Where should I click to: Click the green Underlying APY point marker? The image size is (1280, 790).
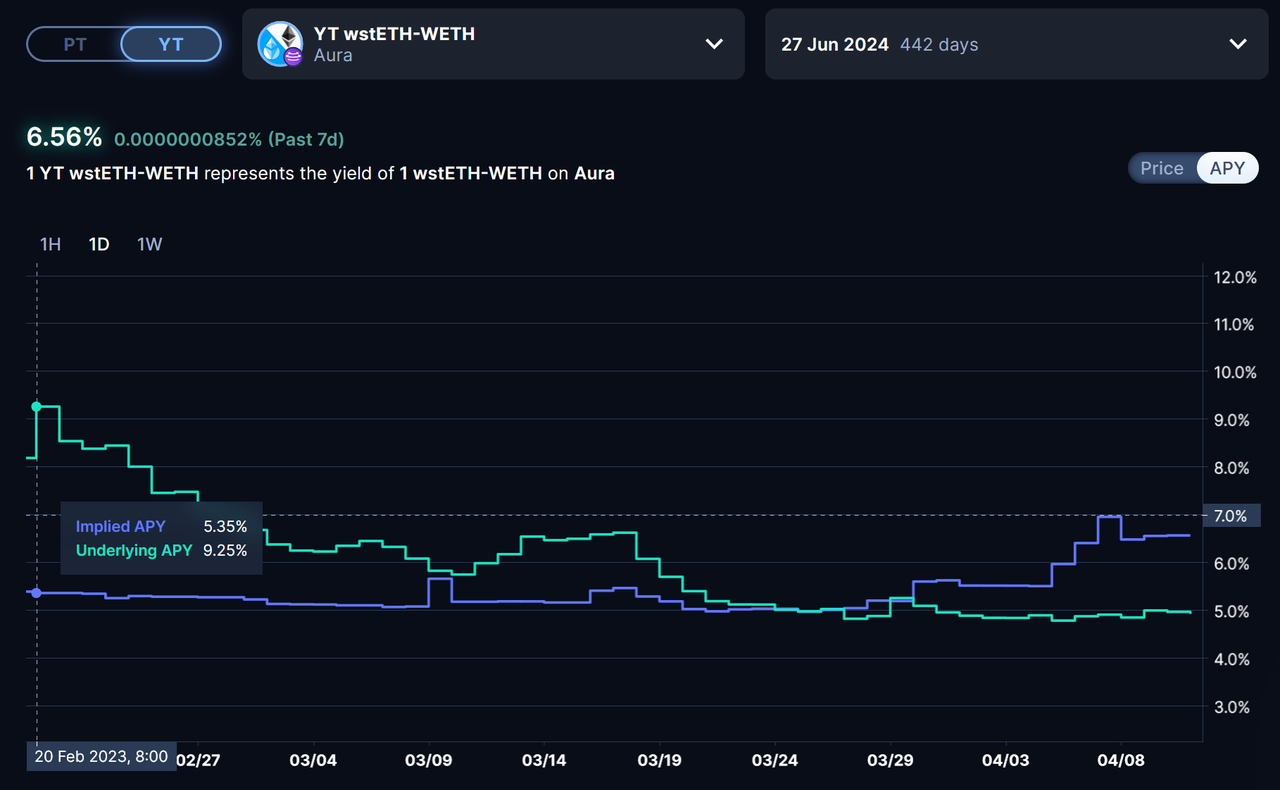37,406
